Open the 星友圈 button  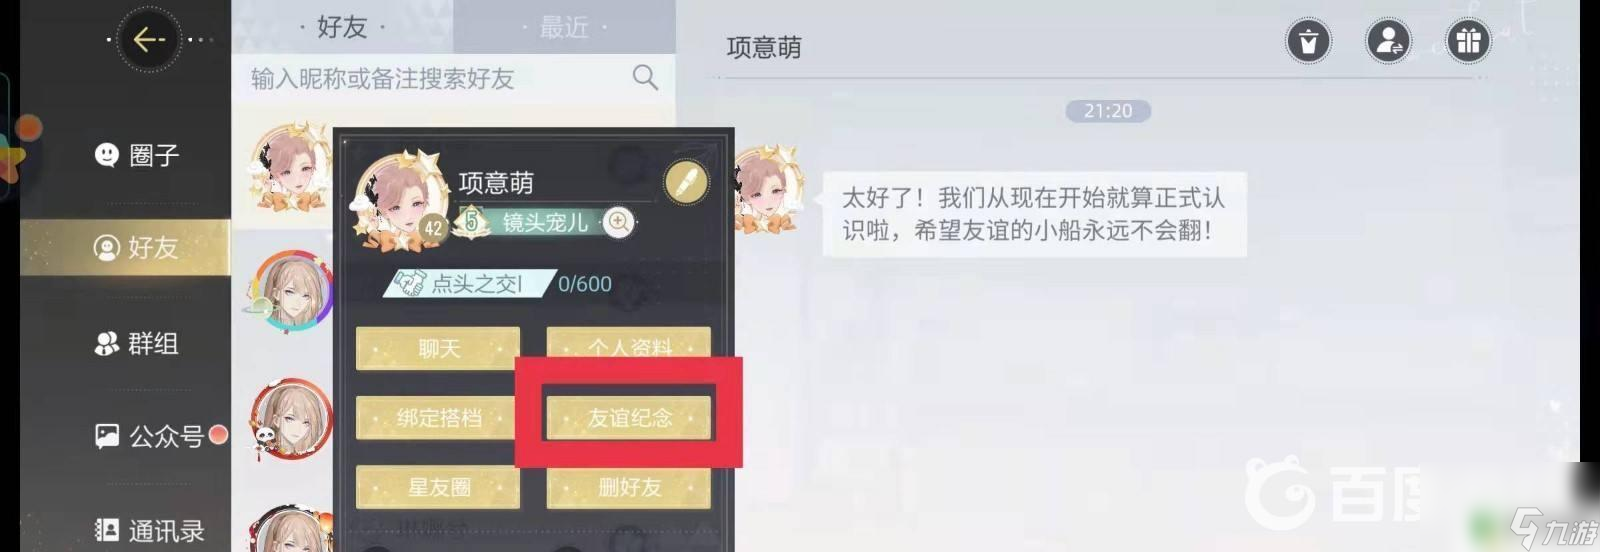[x=438, y=487]
